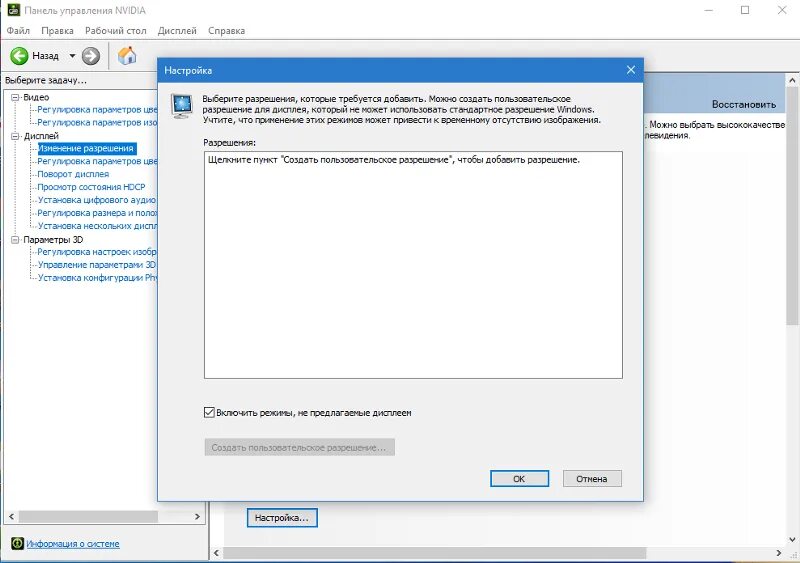The height and width of the screenshot is (563, 800).
Task: Select 'Поворот дисплея' tree item
Action: (73, 174)
